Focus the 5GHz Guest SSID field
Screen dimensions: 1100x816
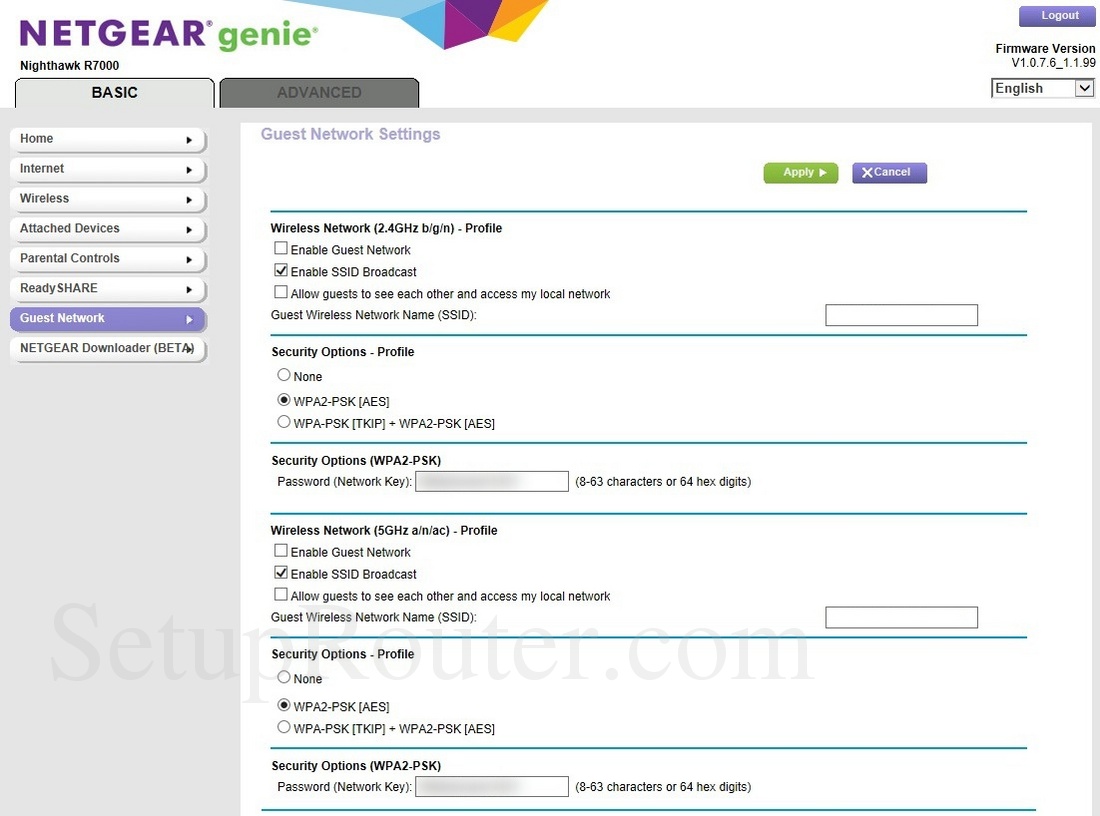coord(901,617)
